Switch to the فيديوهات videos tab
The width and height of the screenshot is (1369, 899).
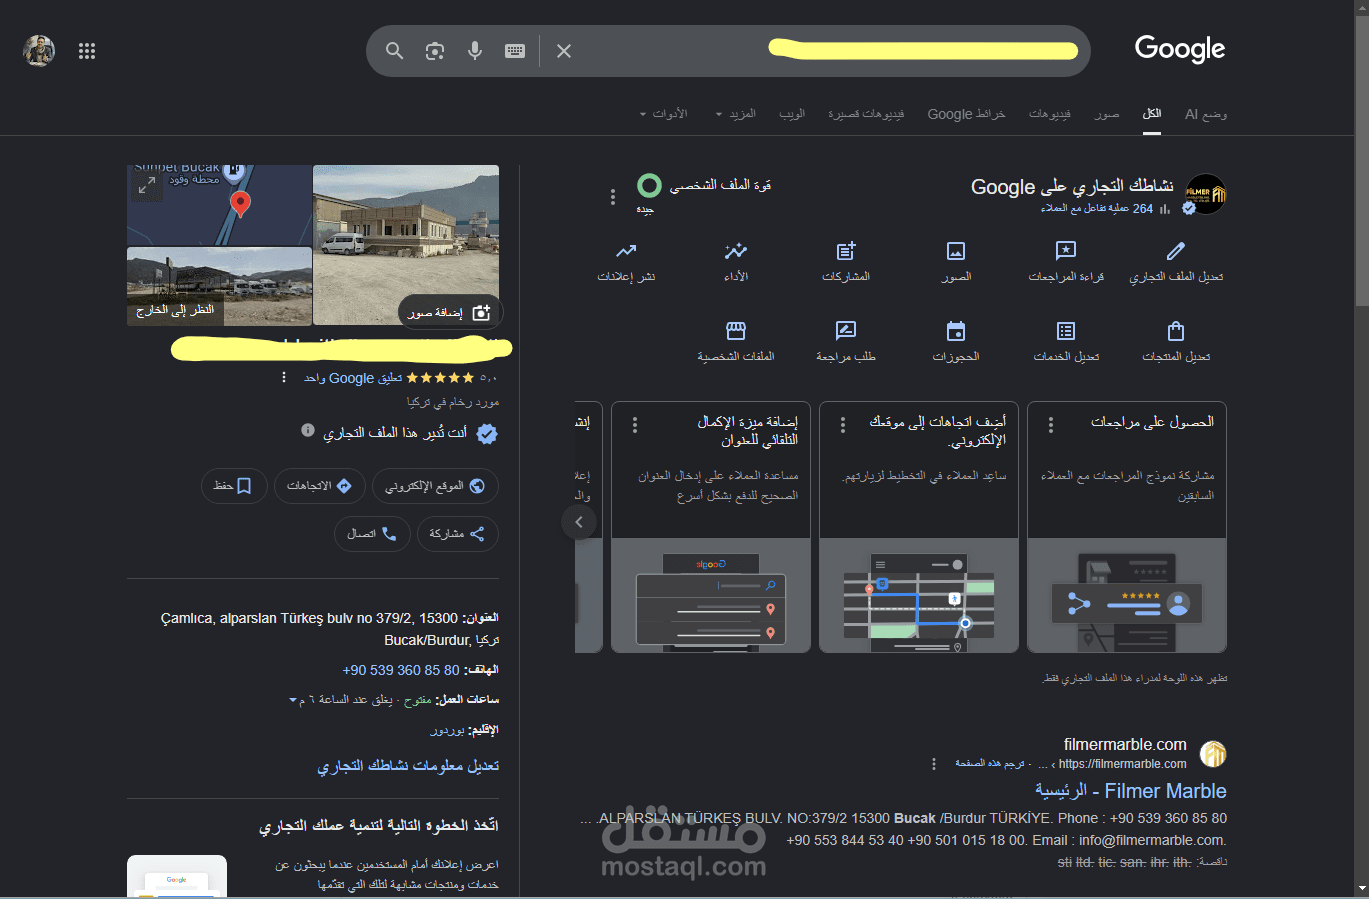(x=1050, y=114)
